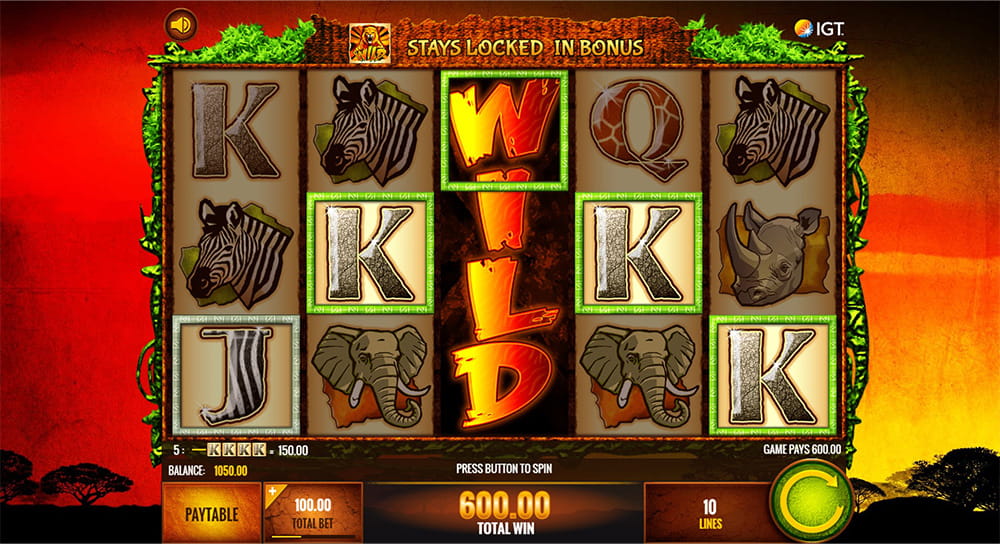Click the IGT logo
The width and height of the screenshot is (1000, 544).
(820, 28)
